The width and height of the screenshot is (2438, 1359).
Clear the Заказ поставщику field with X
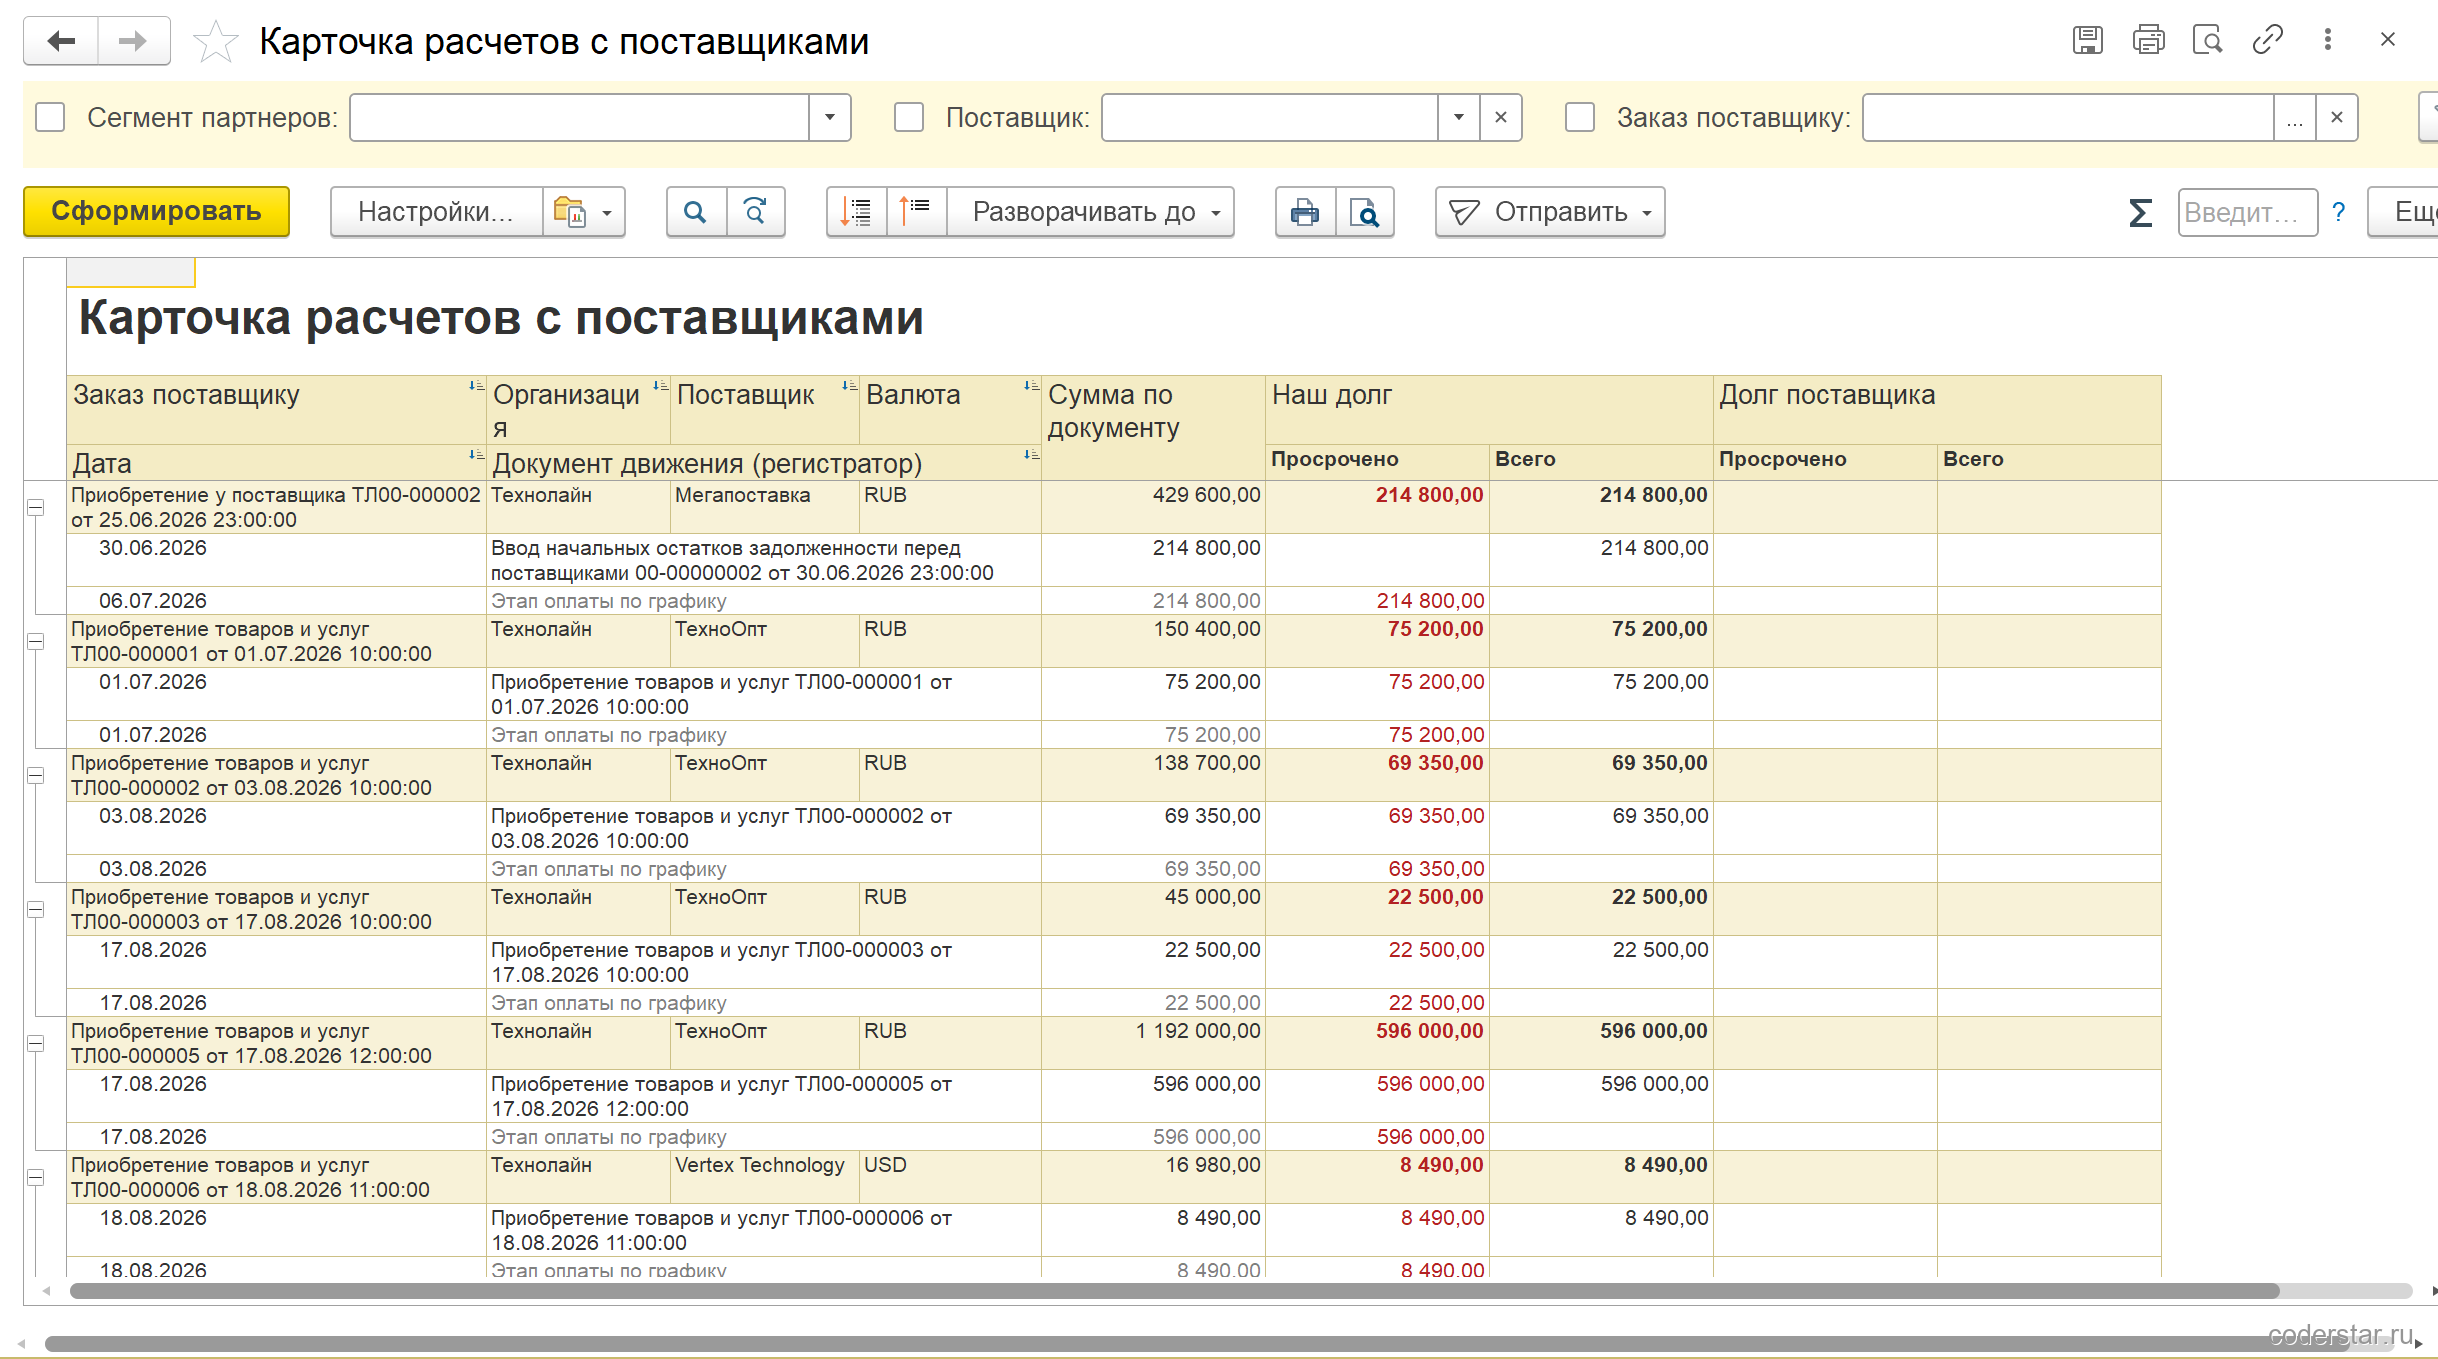[x=2337, y=117]
